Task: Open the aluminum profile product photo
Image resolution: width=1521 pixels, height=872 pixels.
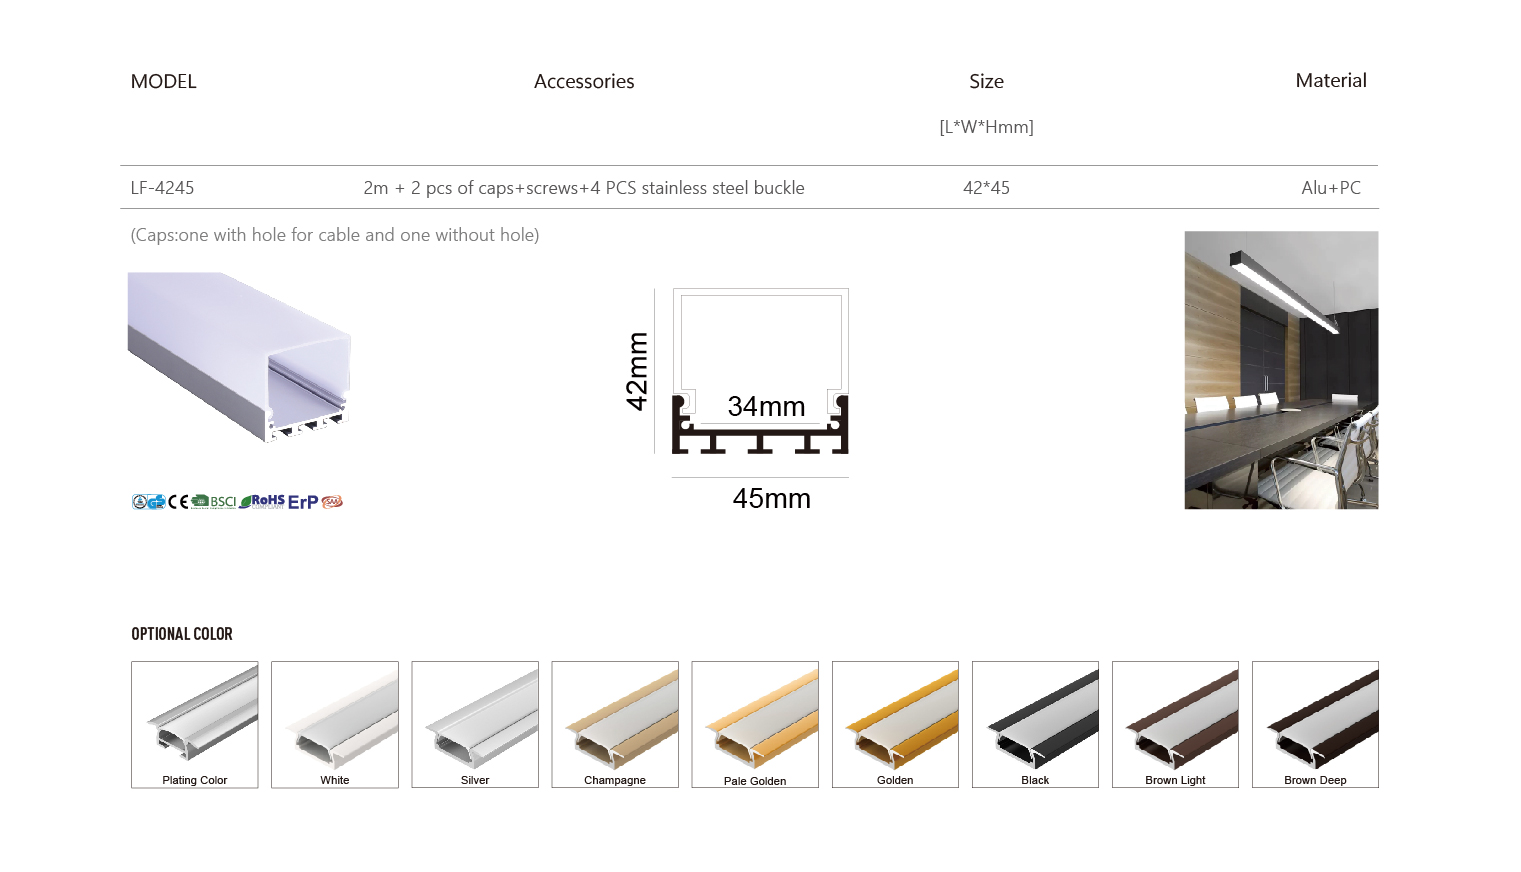Action: pyautogui.click(x=239, y=357)
